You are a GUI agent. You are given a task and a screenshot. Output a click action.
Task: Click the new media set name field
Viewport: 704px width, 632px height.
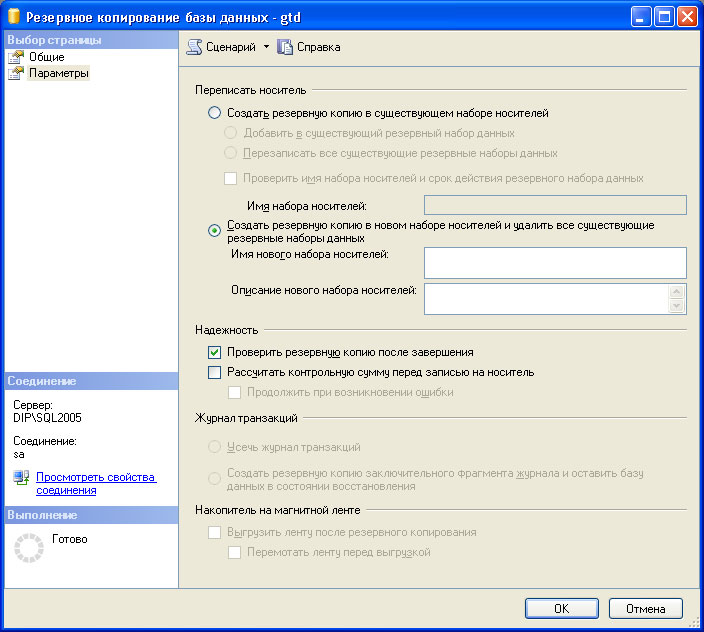coord(555,262)
